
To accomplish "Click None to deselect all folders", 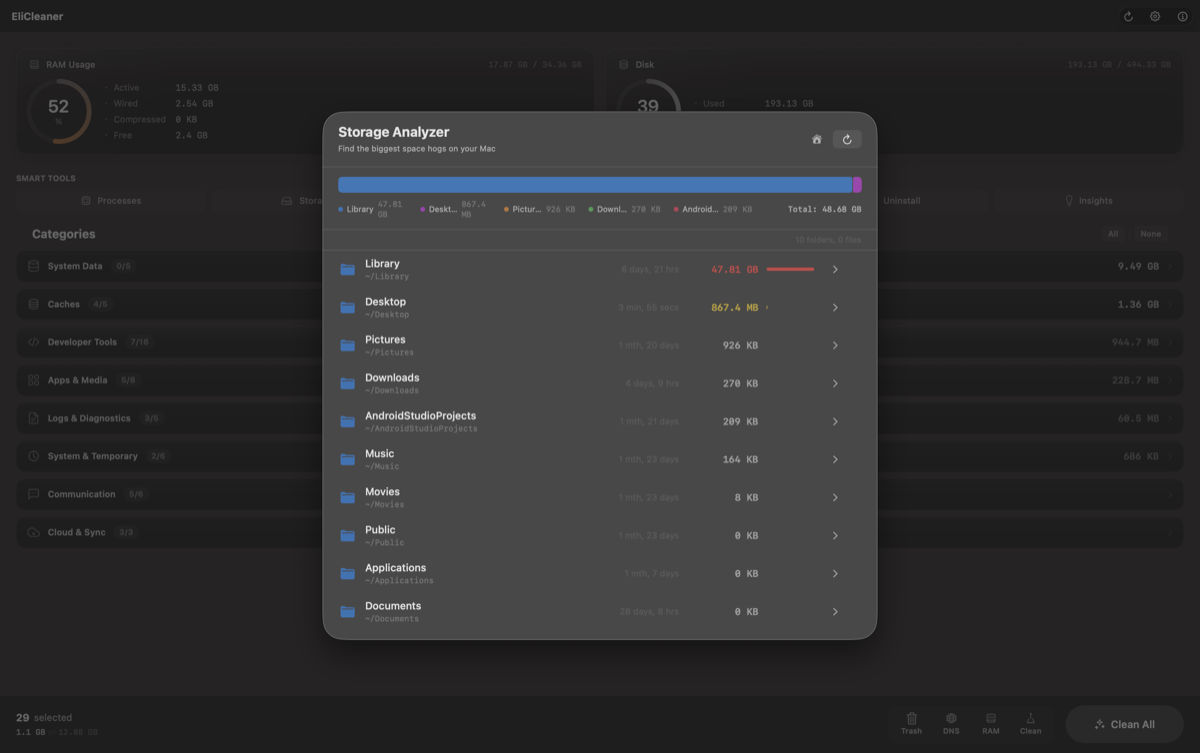I will tap(1150, 233).
